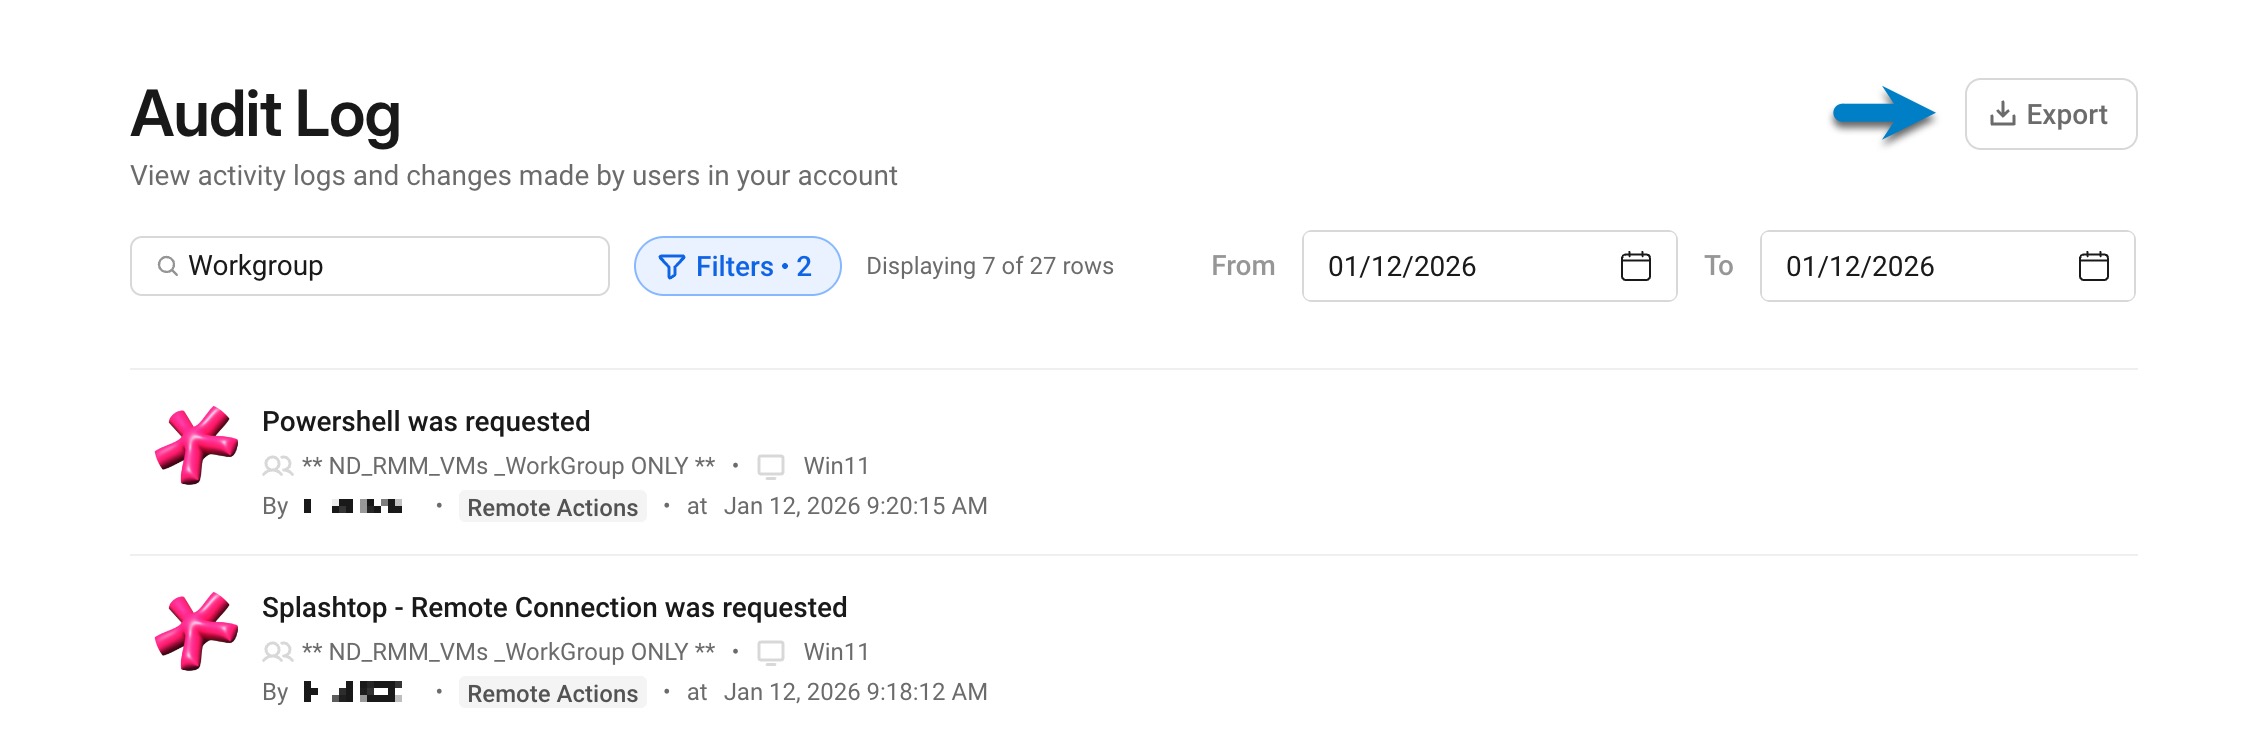Click the download icon in Export

click(2002, 114)
